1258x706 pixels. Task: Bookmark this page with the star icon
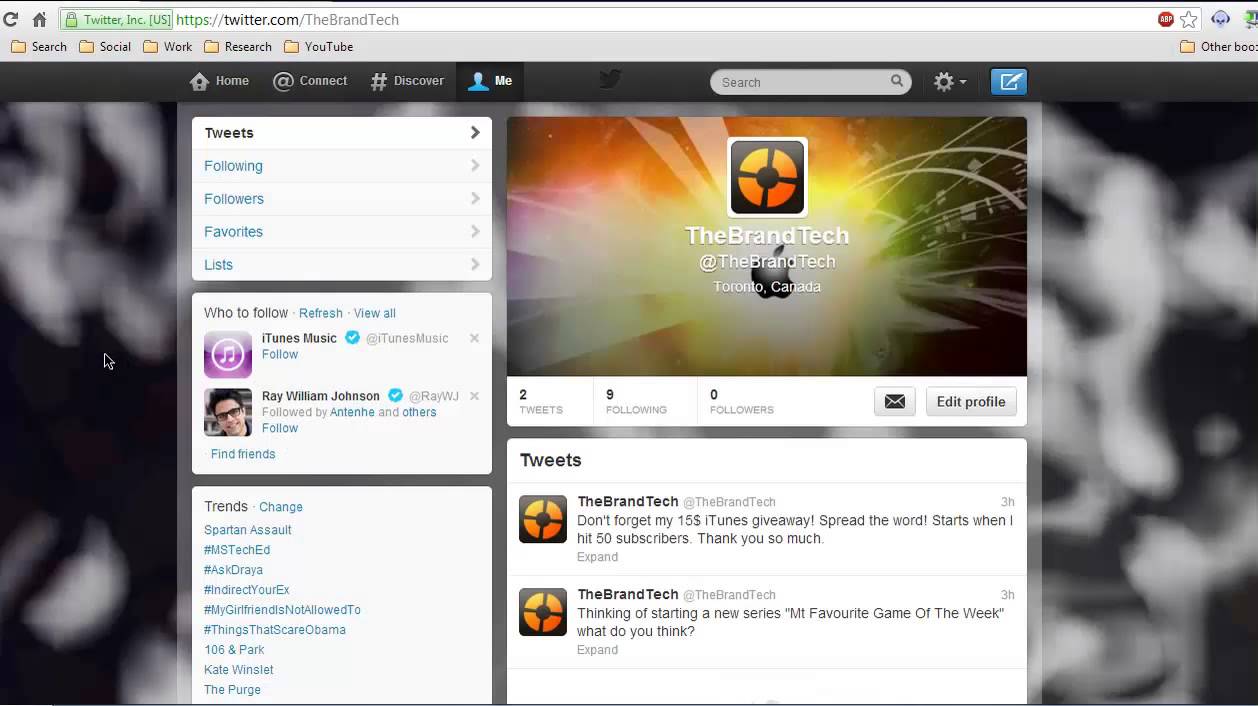1189,19
